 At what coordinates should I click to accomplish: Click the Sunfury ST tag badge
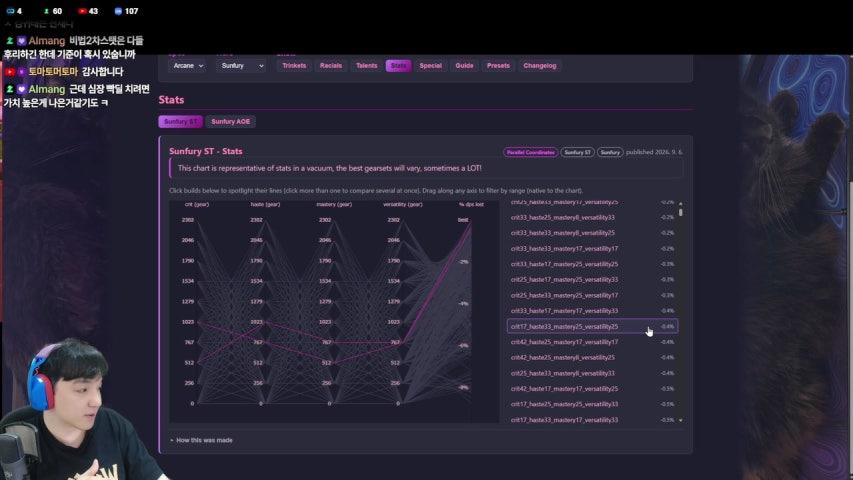(577, 152)
